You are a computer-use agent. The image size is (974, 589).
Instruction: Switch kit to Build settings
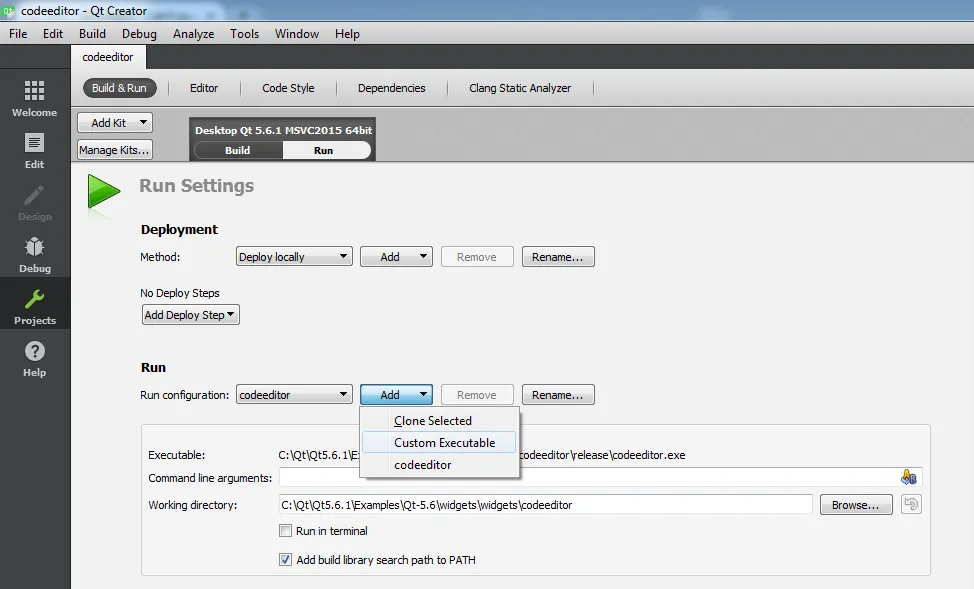pyautogui.click(x=238, y=150)
